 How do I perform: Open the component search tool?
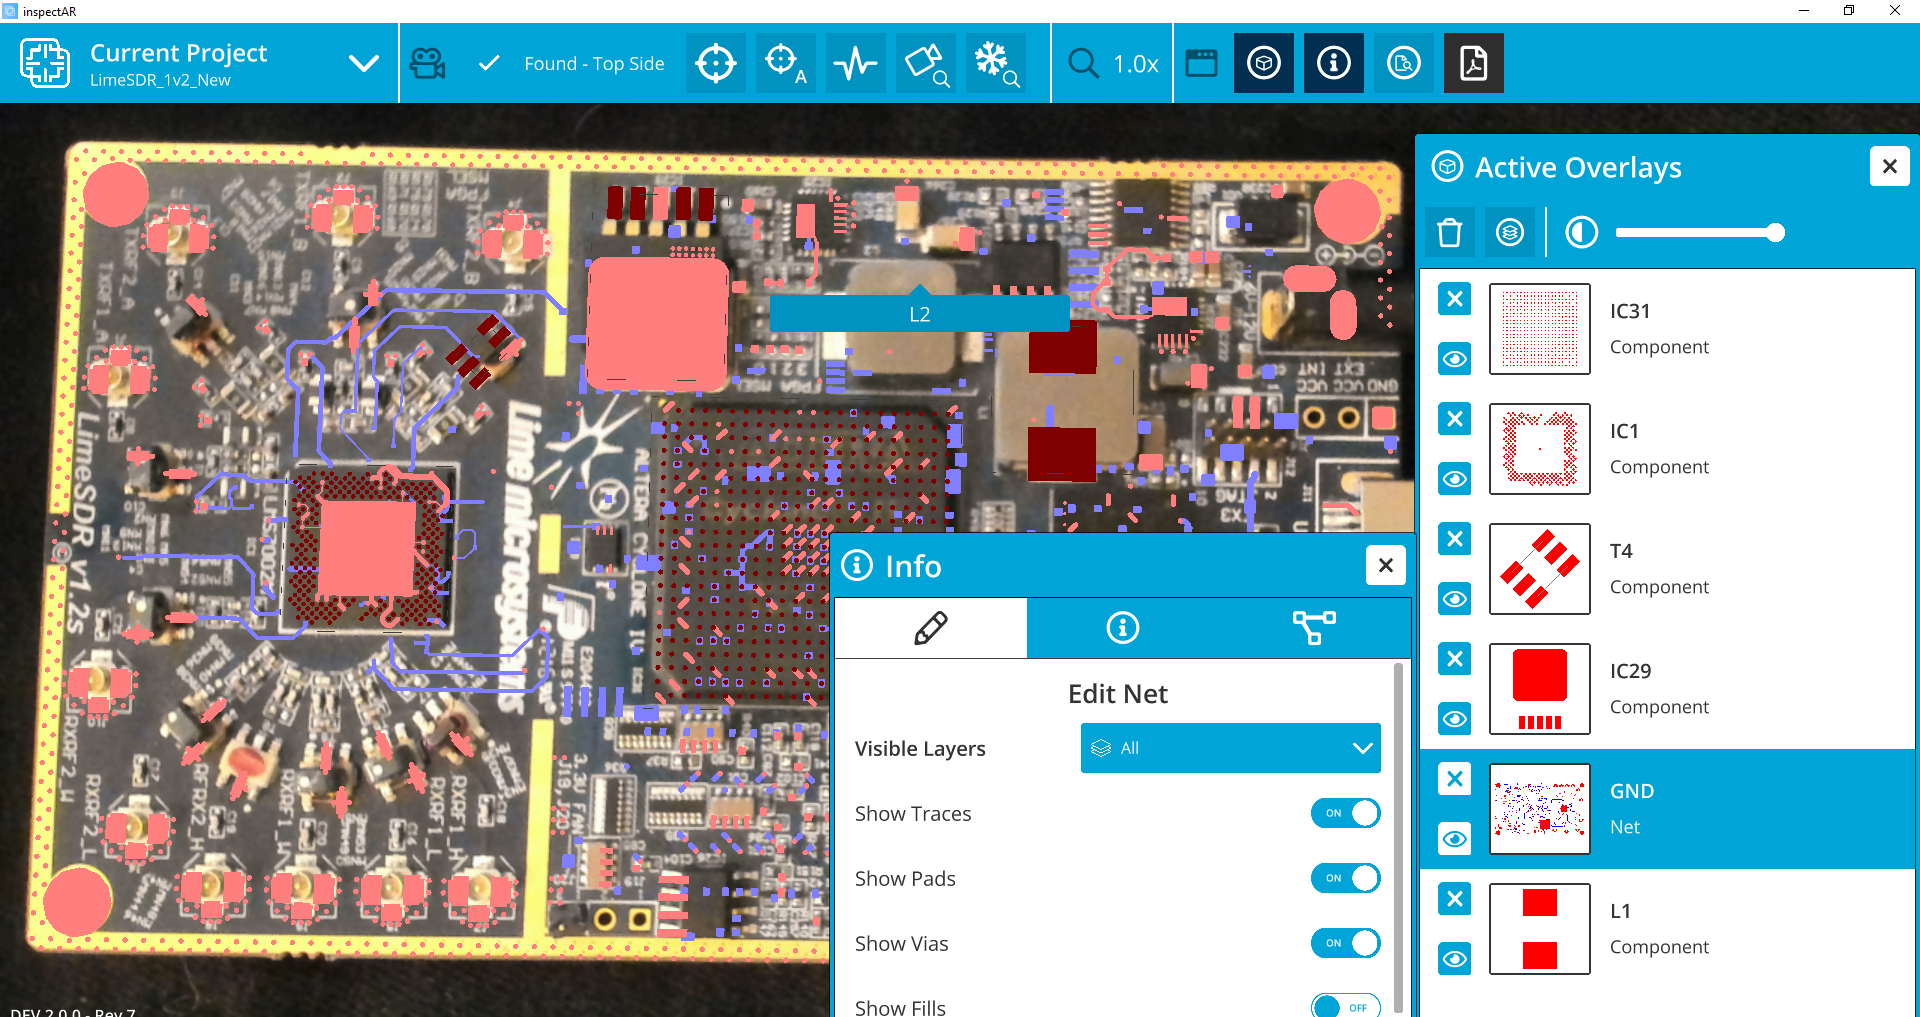pyautogui.click(x=926, y=63)
